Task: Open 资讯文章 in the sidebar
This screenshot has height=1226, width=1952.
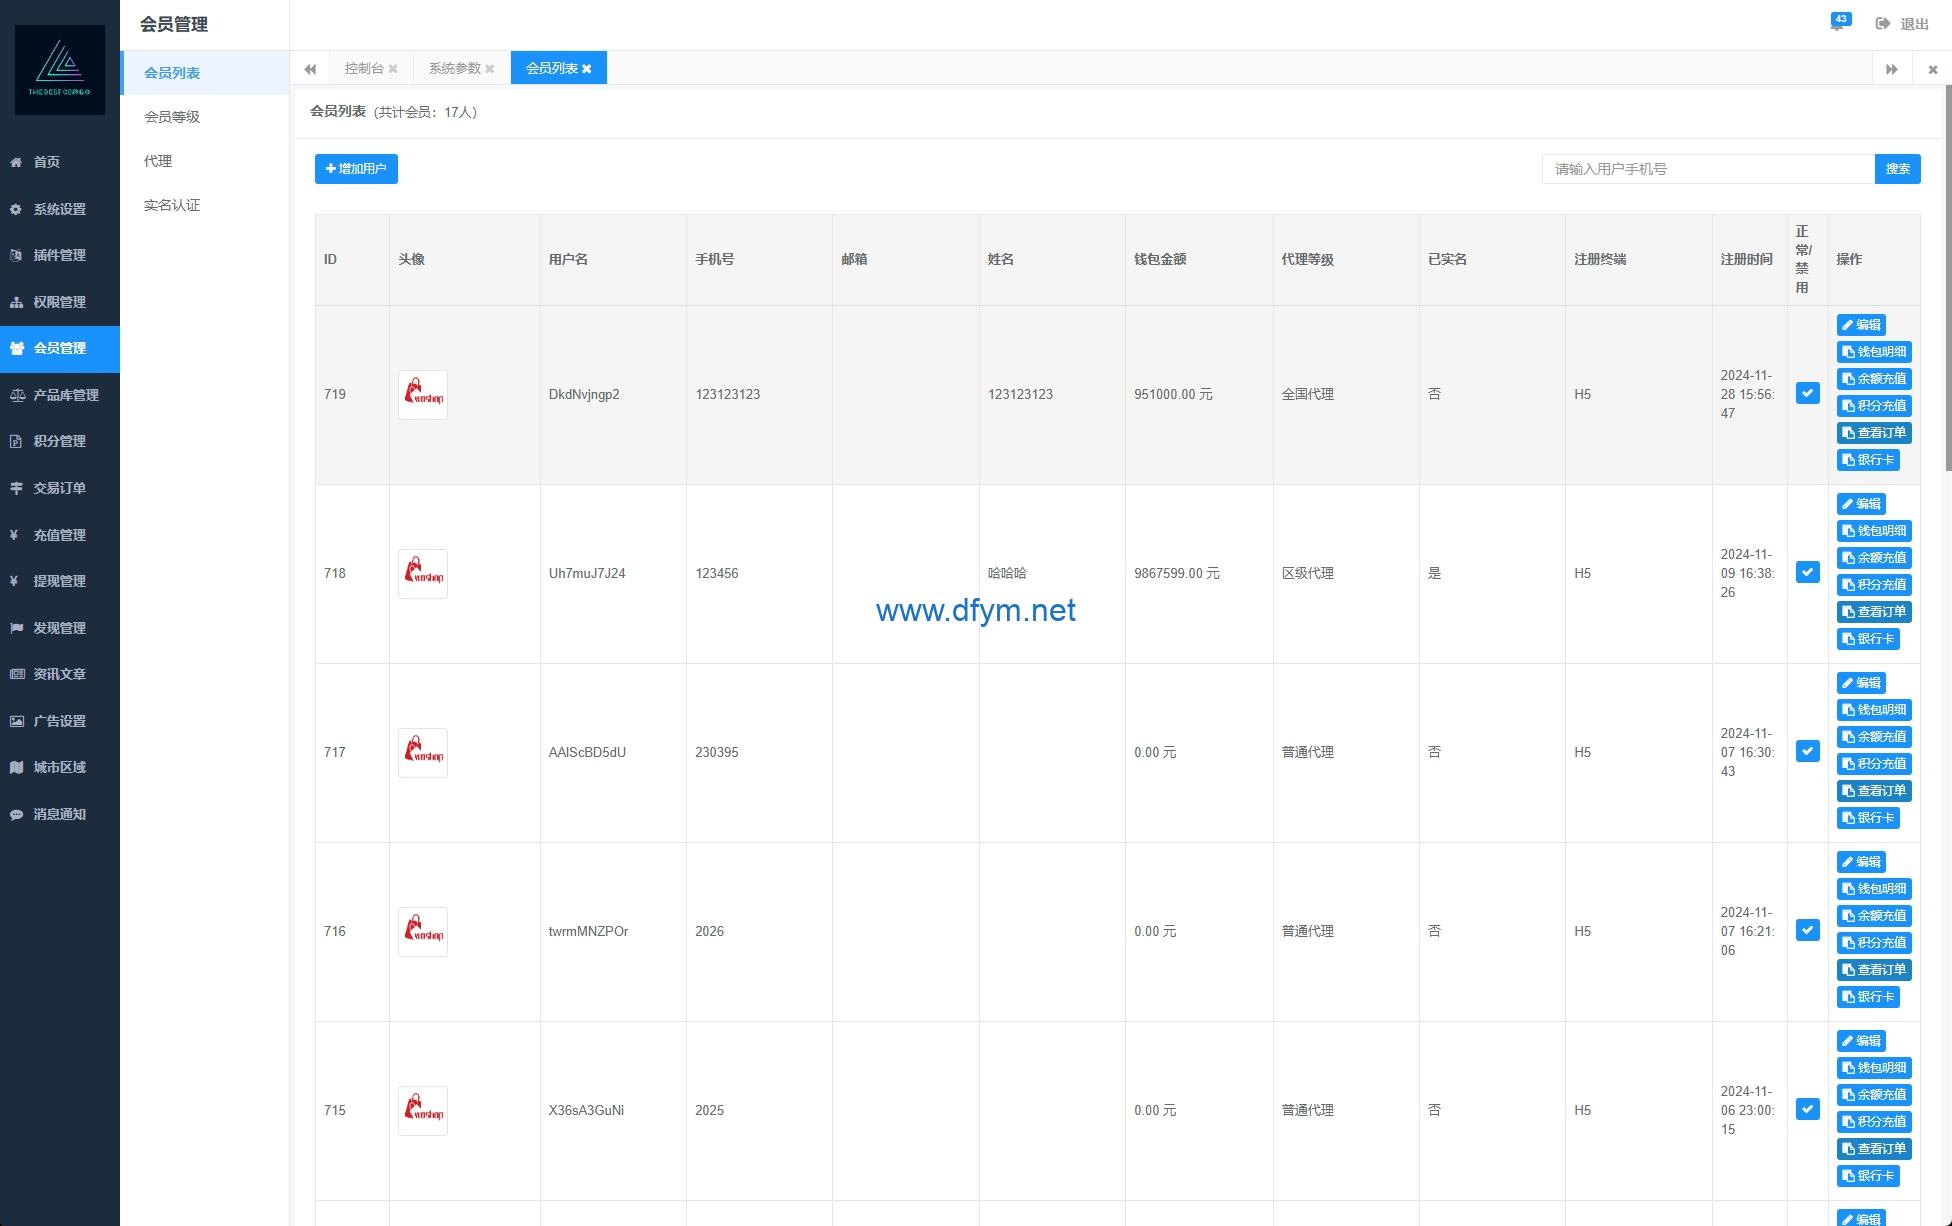Action: coord(60,674)
